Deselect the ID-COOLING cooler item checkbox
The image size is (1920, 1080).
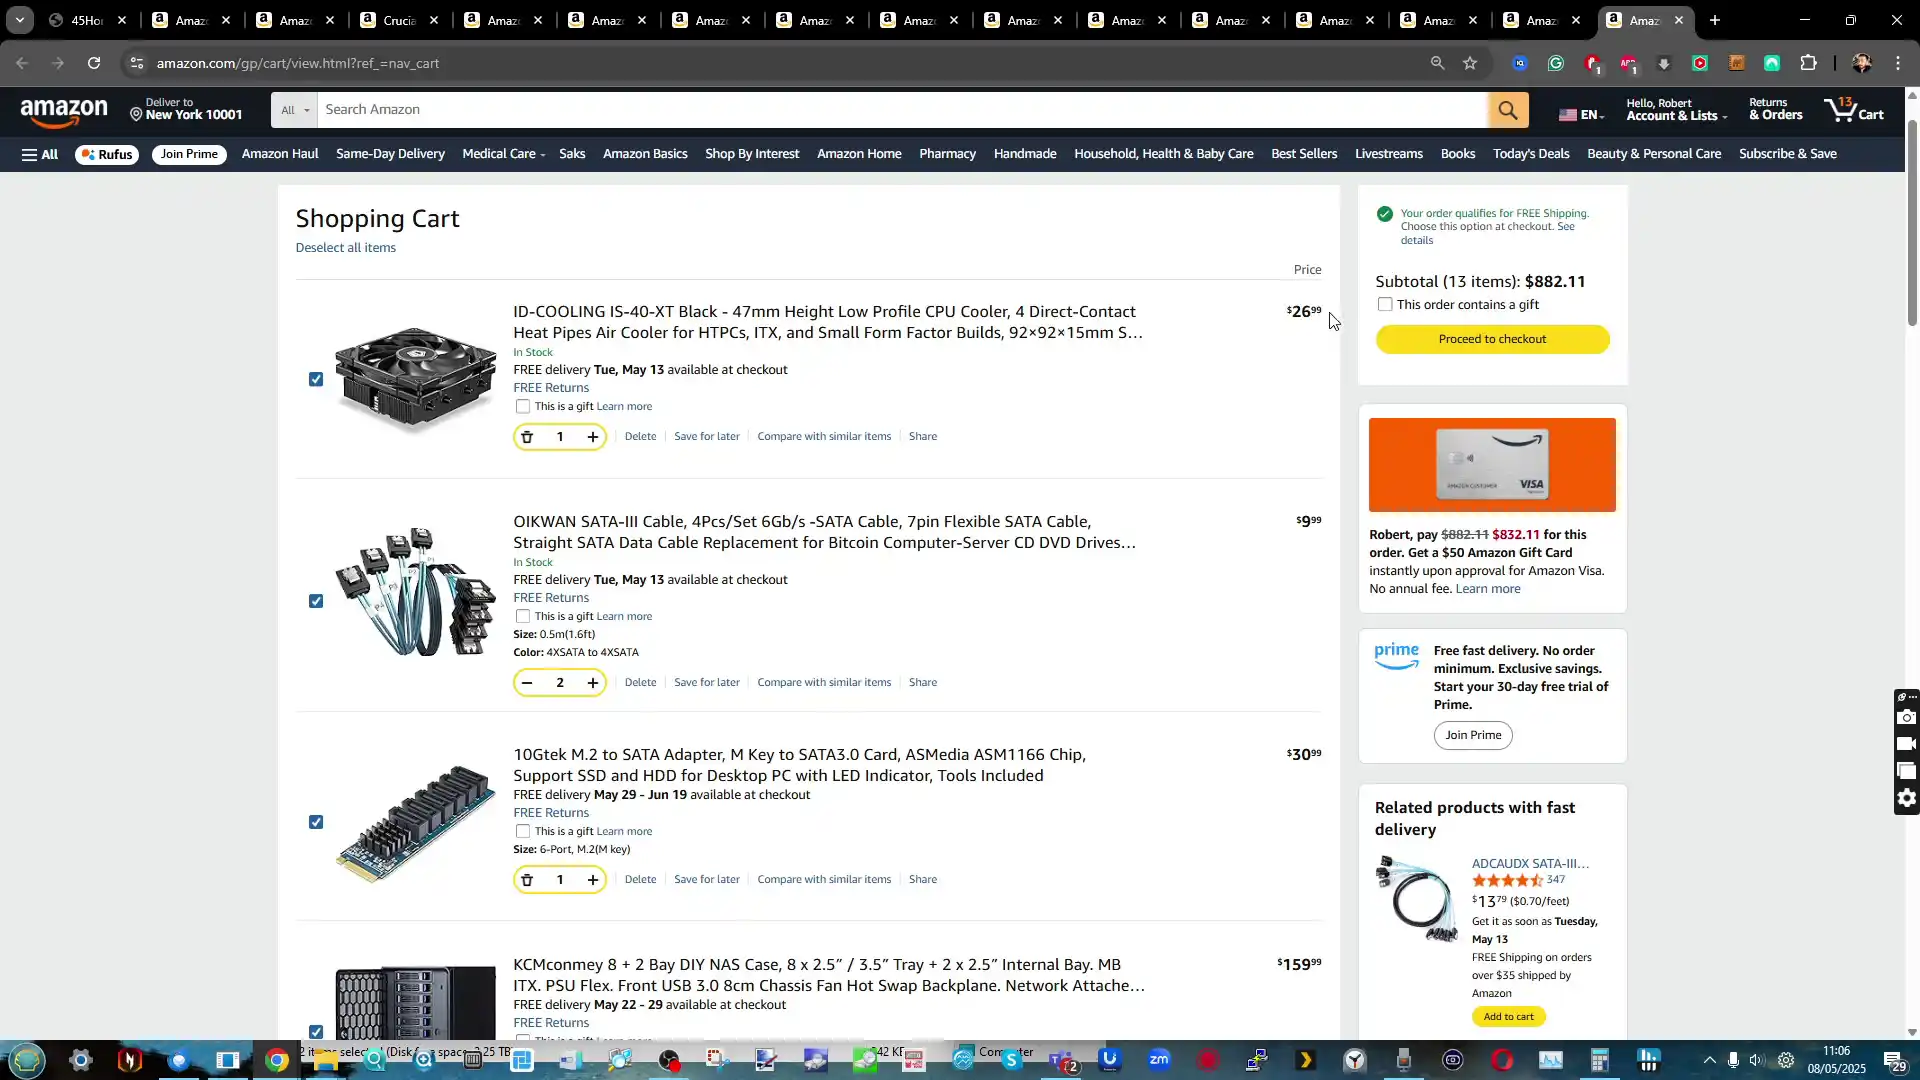[316, 380]
